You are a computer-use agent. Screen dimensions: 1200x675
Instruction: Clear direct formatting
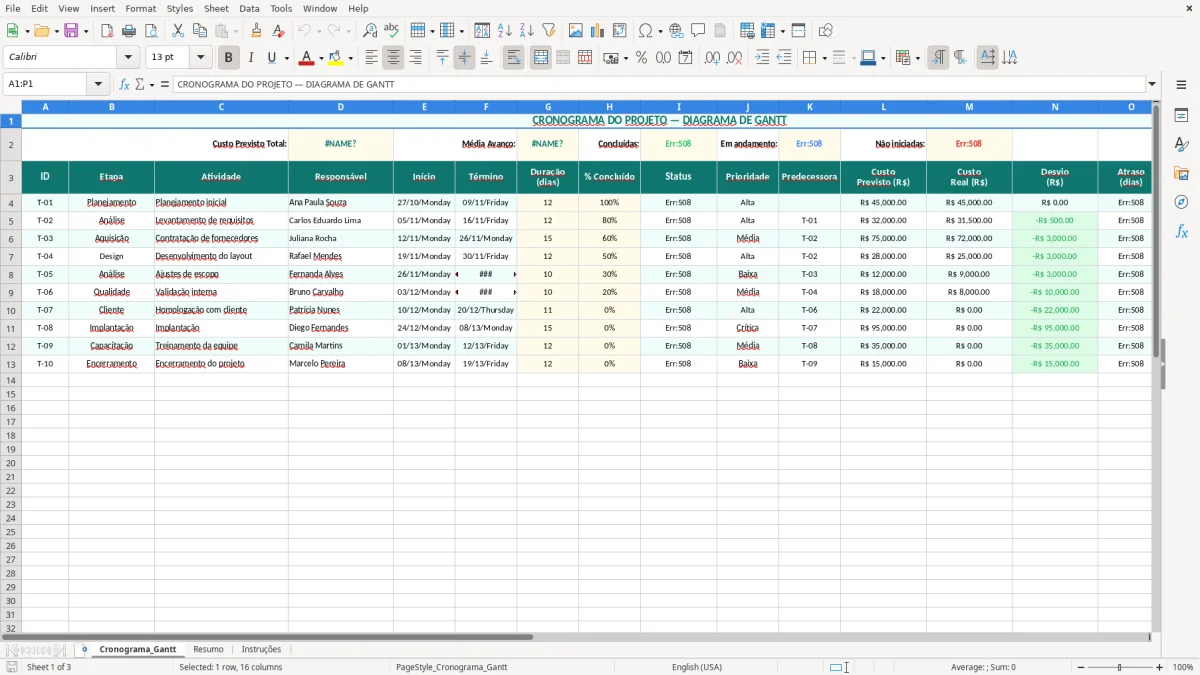(x=278, y=31)
